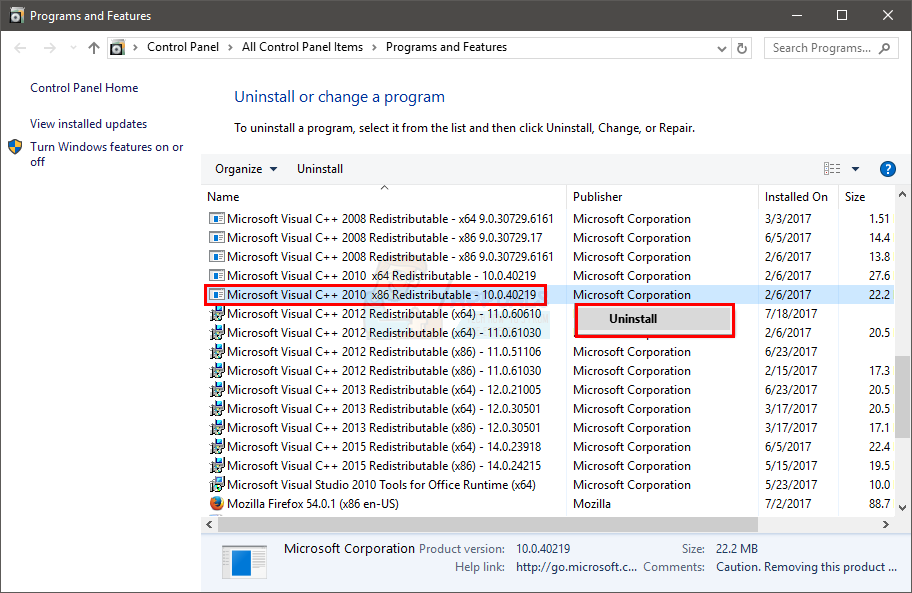The image size is (912, 593).
Task: Click the horizontal scrollbar right arrow
Action: click(x=885, y=524)
